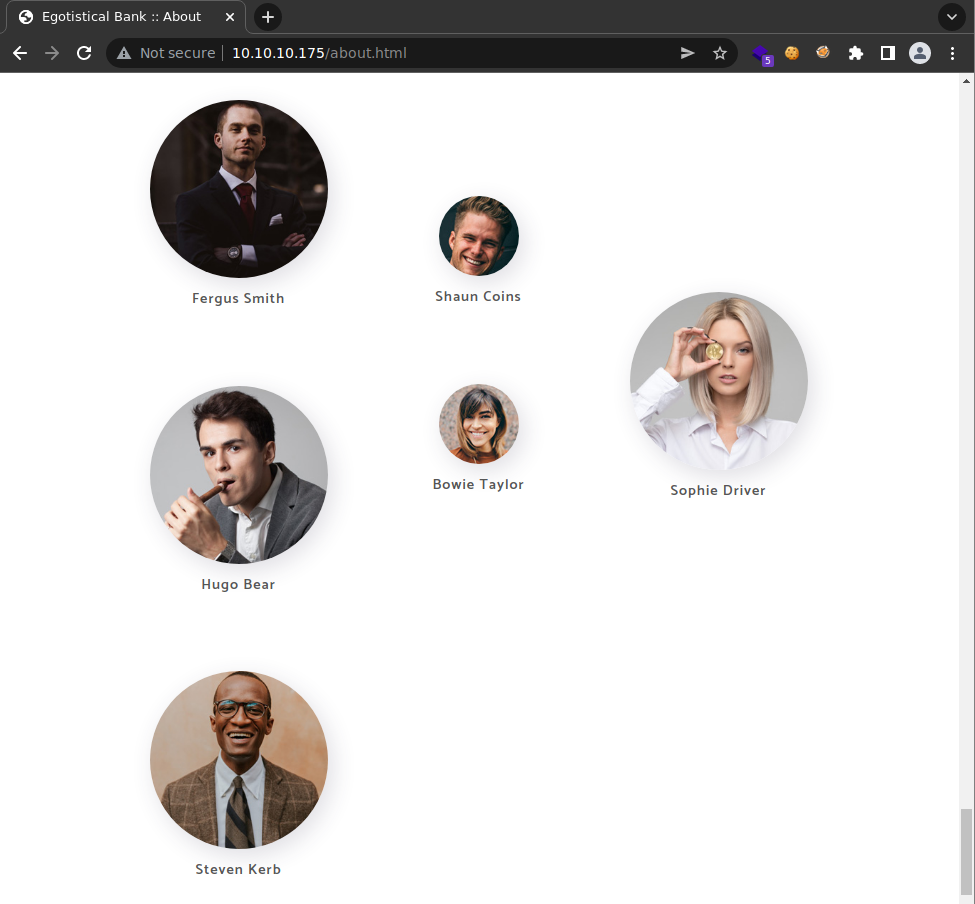This screenshot has height=904, width=975.
Task: Open a new browser tab
Action: 268,17
